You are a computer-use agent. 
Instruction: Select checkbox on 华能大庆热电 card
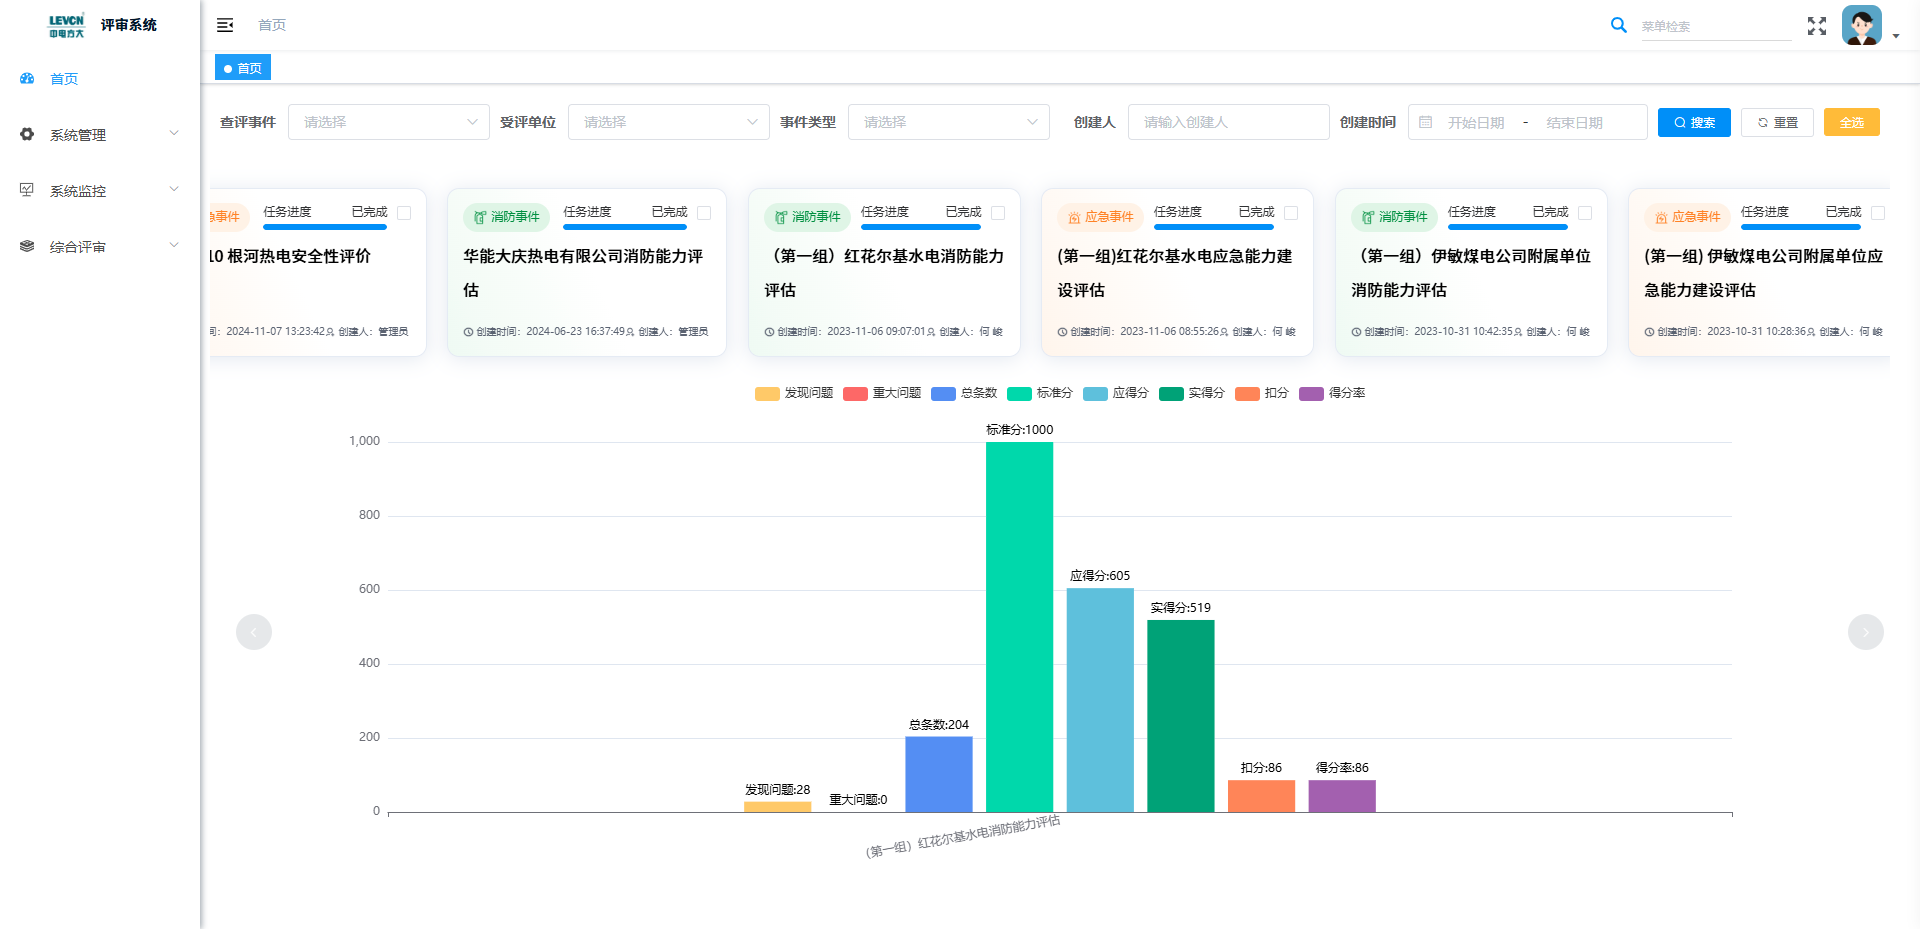coord(704,213)
